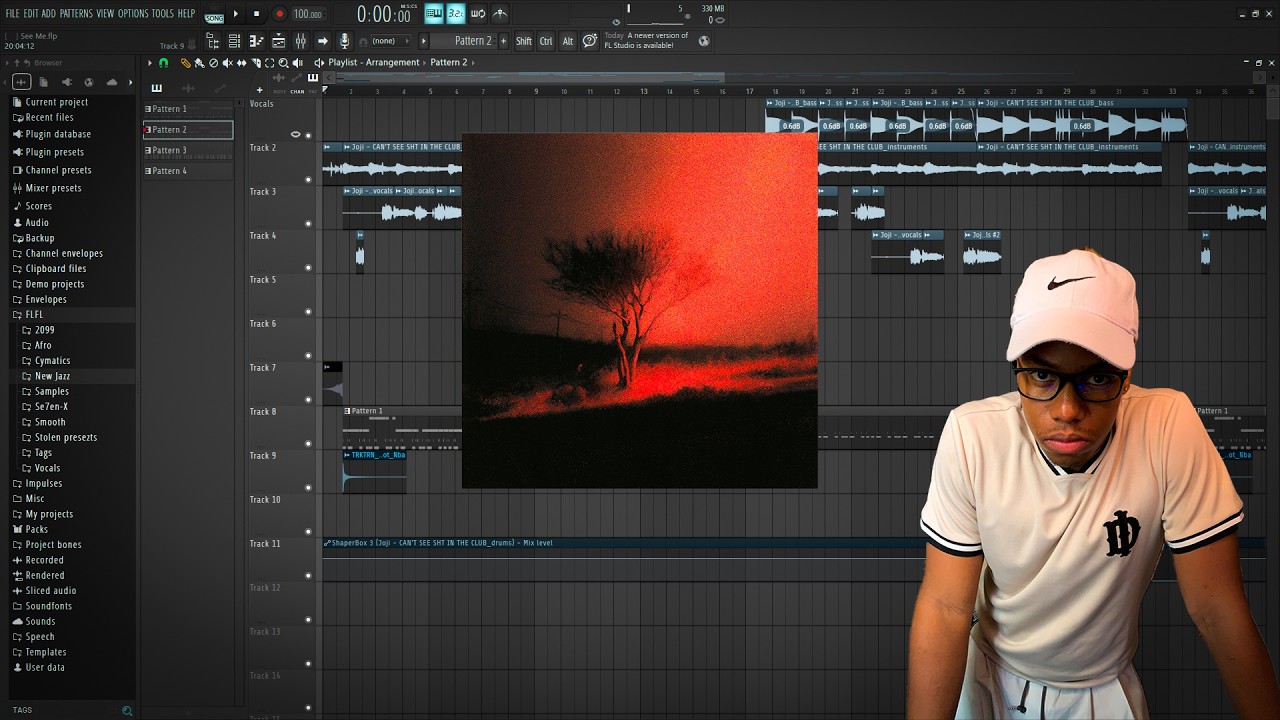The height and width of the screenshot is (720, 1280).
Task: Open the FILE menu
Action: [x=12, y=13]
